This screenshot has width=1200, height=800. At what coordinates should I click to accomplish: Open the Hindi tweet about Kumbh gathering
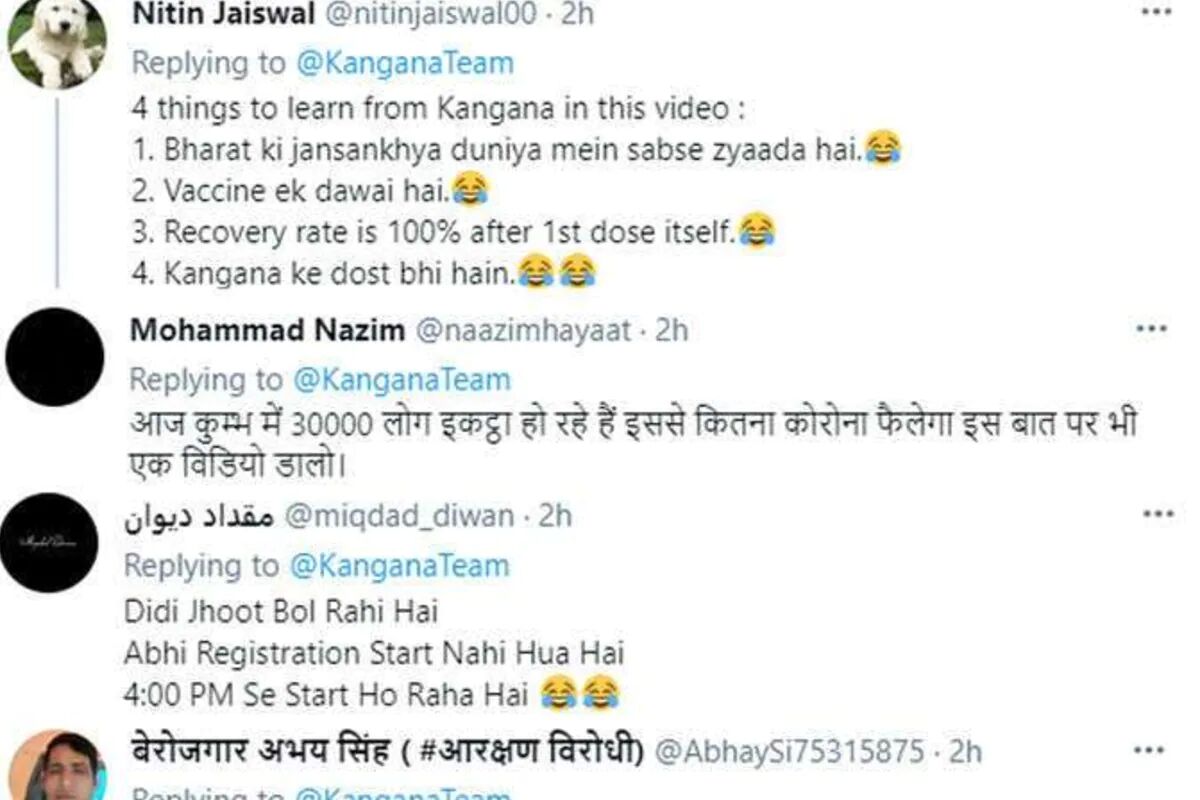tap(633, 441)
